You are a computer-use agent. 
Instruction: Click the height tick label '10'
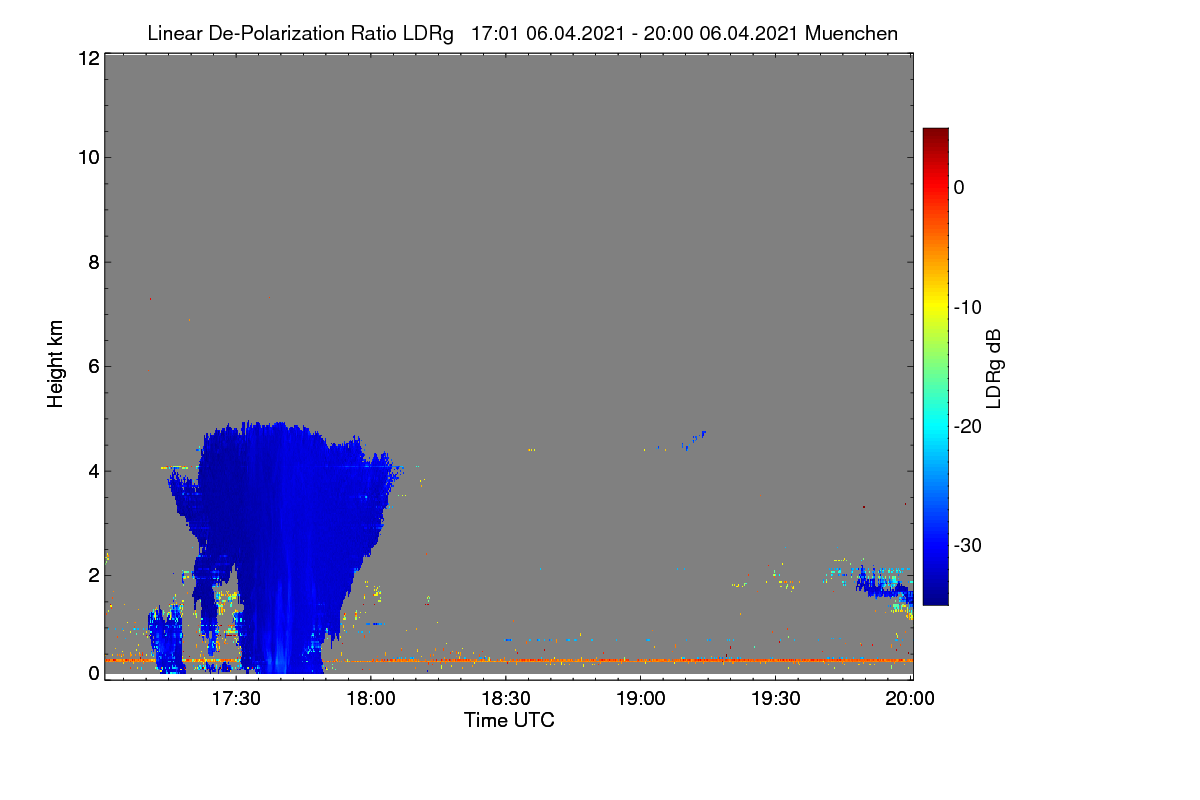pos(87,157)
